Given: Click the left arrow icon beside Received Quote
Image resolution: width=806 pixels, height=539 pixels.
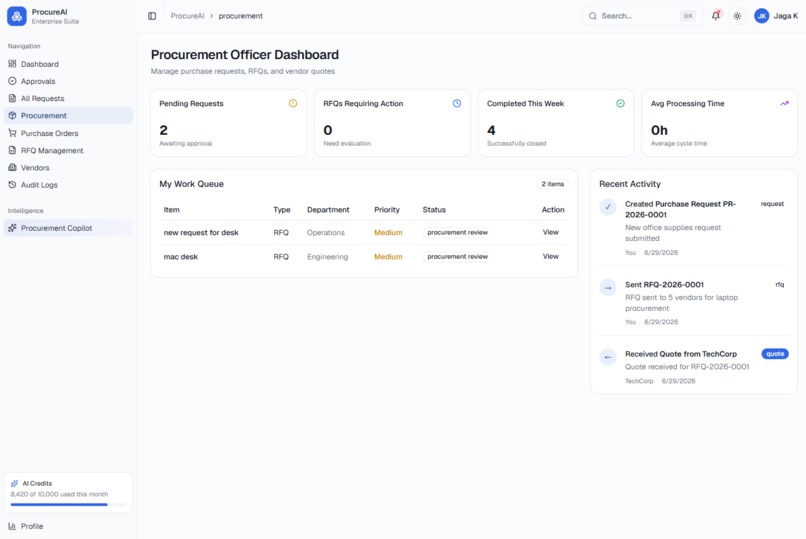Looking at the screenshot, I should (x=608, y=357).
